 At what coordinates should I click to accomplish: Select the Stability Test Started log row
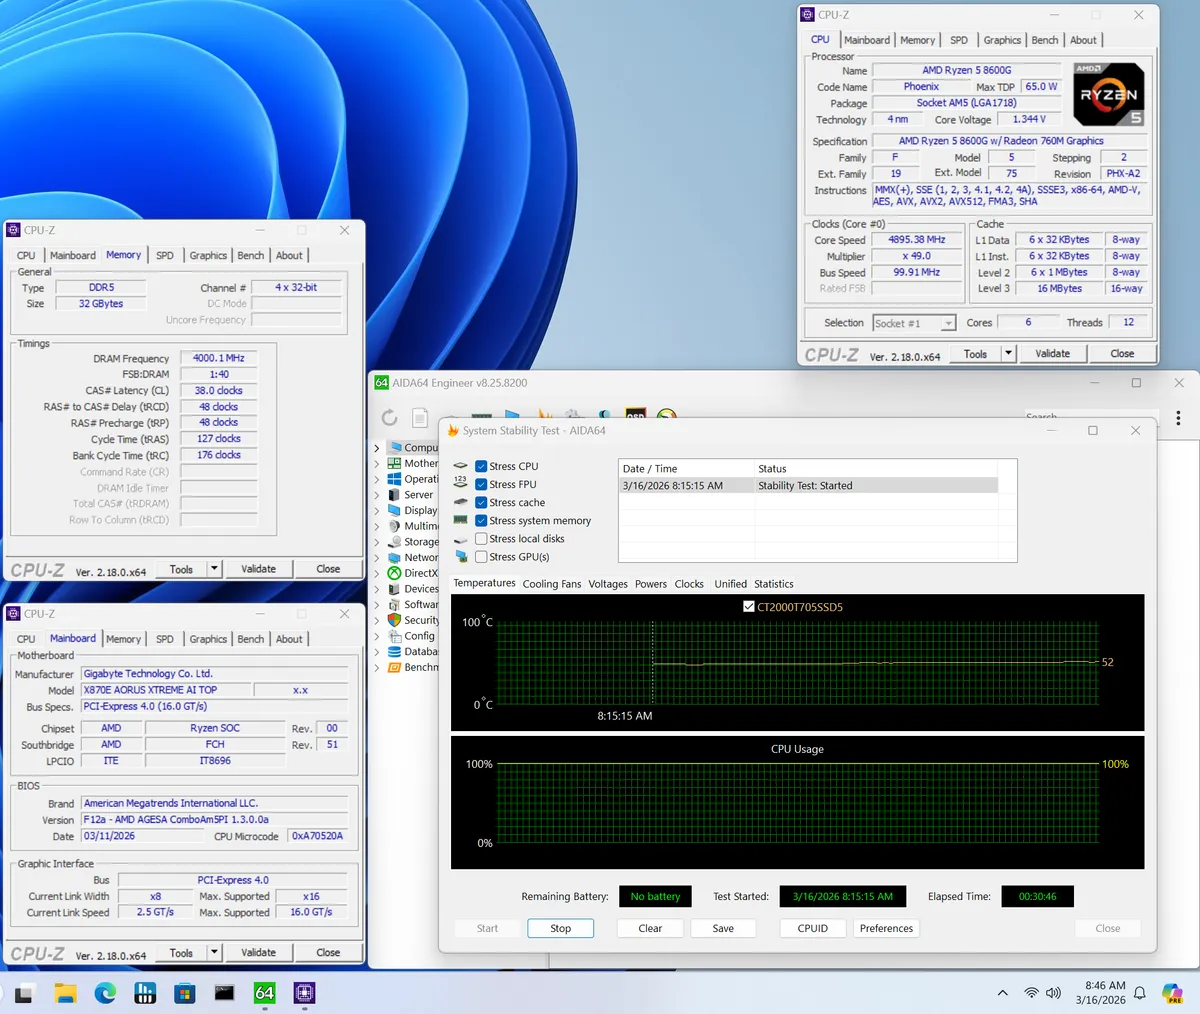click(x=808, y=486)
